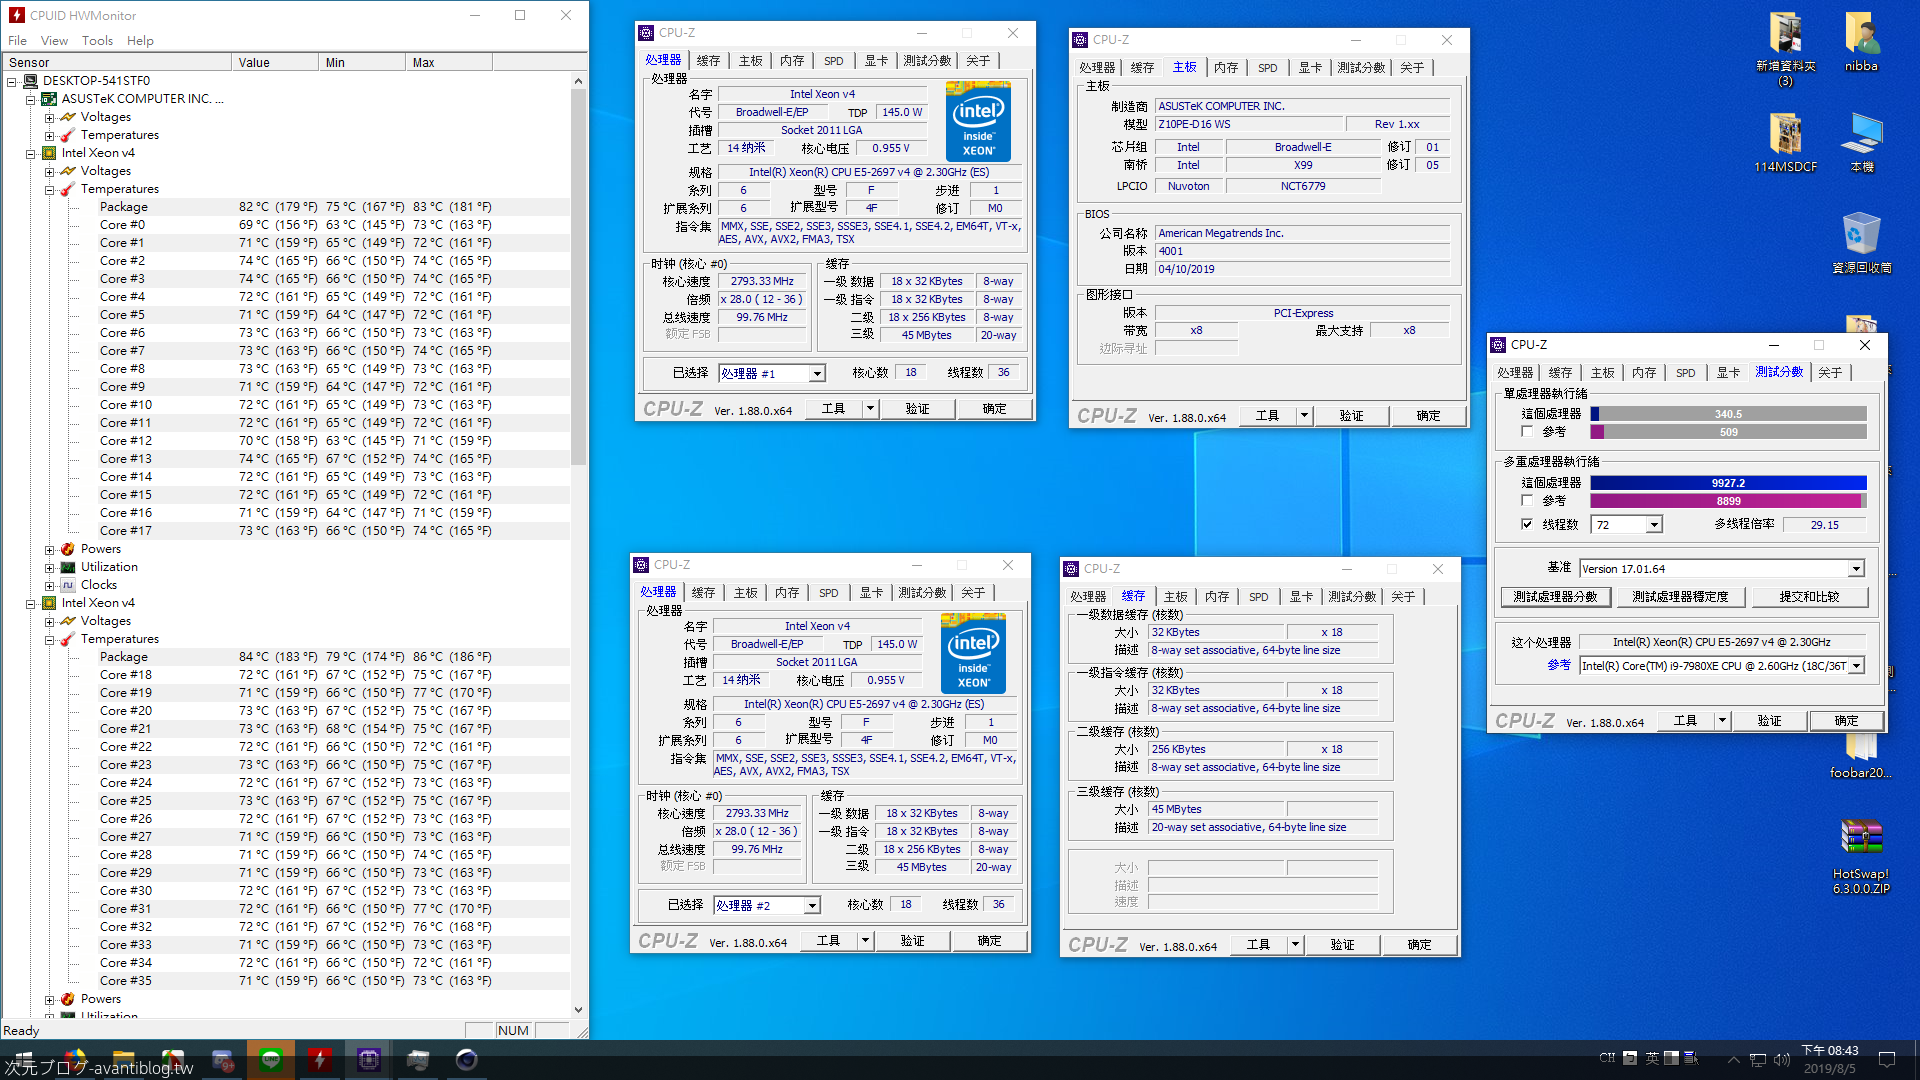Click 确定 in the 主板 window

(1428, 416)
